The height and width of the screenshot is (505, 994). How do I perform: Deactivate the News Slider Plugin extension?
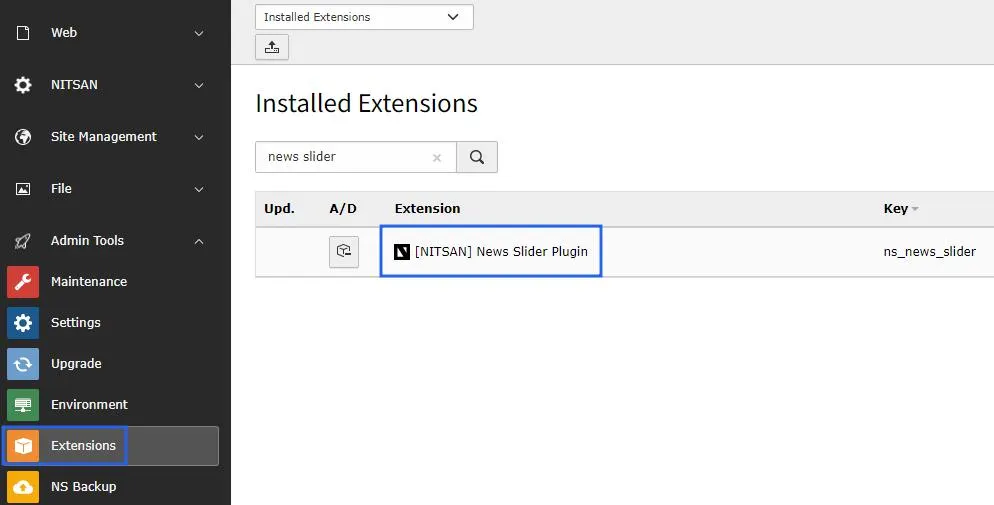[344, 252]
